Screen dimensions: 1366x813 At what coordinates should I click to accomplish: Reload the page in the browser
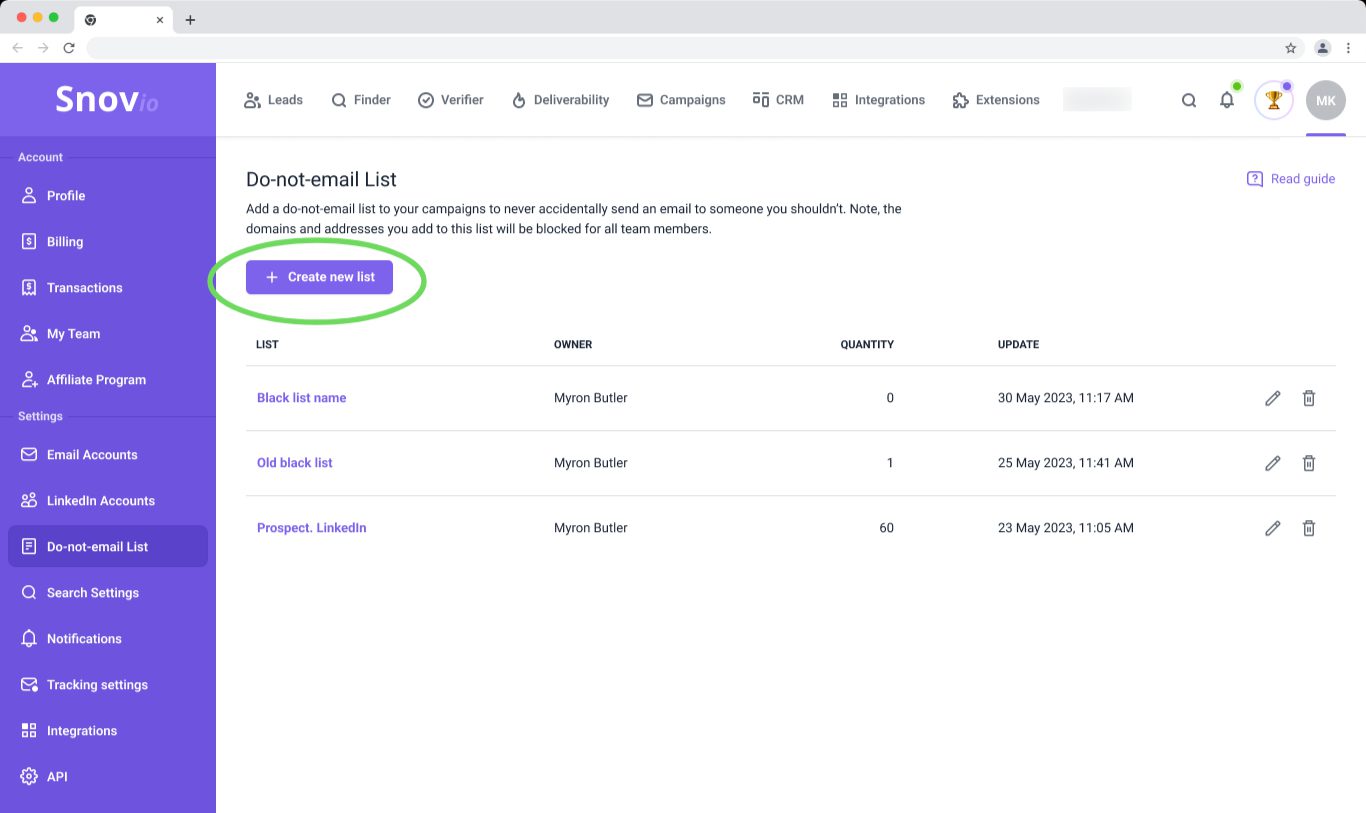pos(69,48)
